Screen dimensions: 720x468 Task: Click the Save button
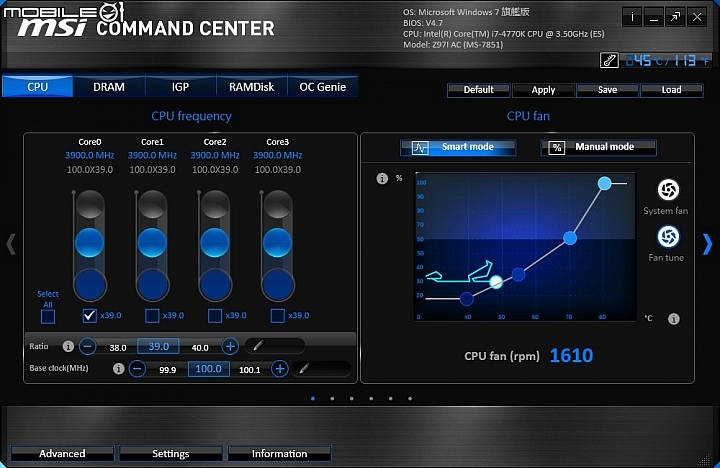tap(608, 90)
